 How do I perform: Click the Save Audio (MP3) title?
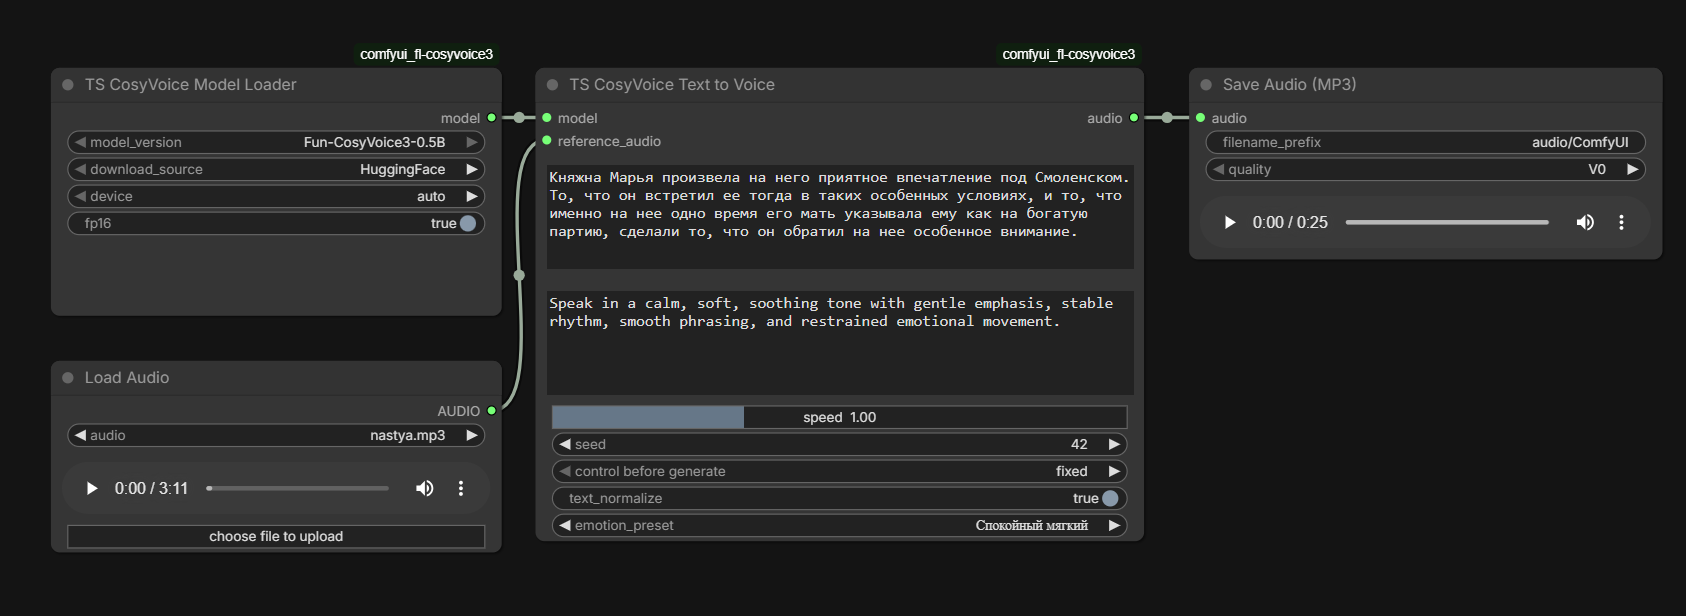(1289, 85)
